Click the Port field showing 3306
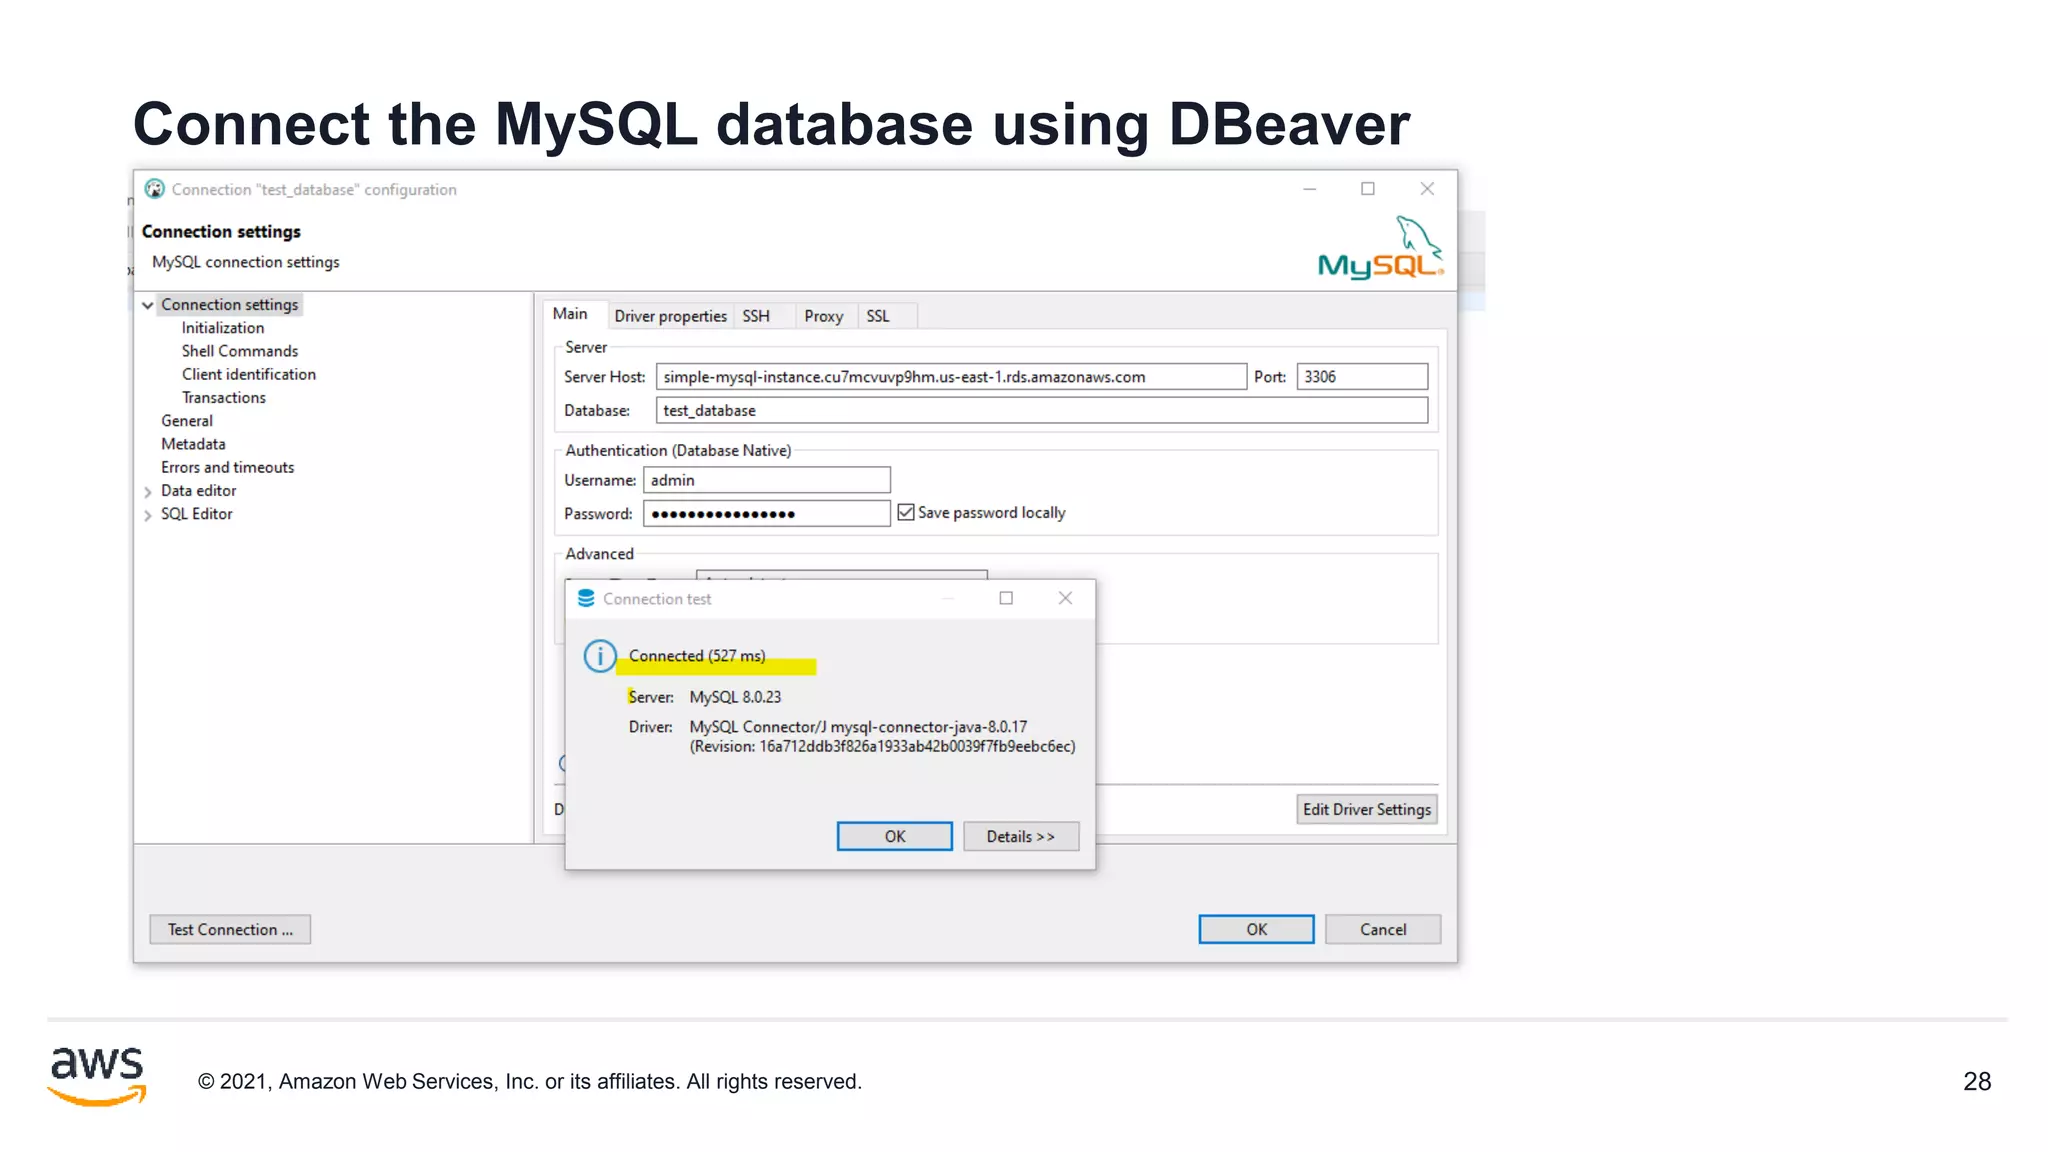This screenshot has height=1152, width=2048. 1362,377
